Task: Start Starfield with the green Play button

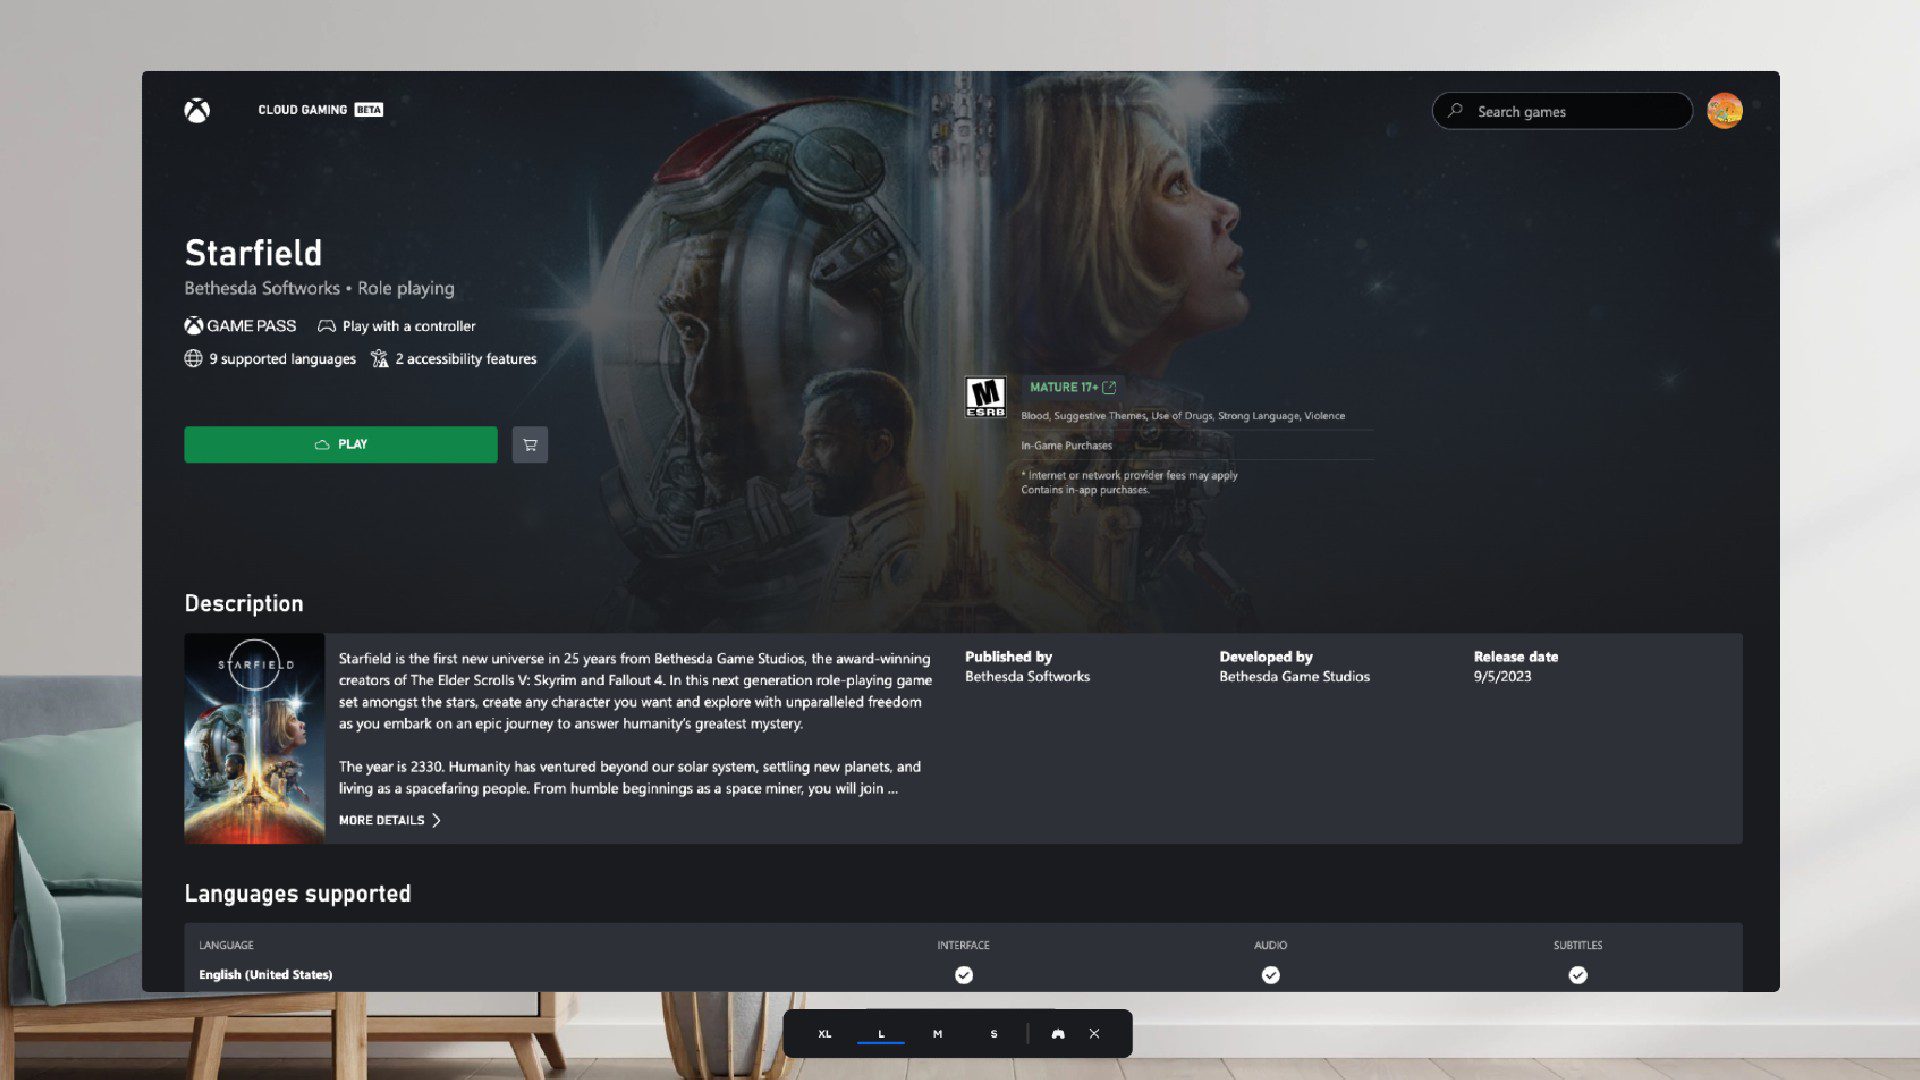Action: pos(341,444)
